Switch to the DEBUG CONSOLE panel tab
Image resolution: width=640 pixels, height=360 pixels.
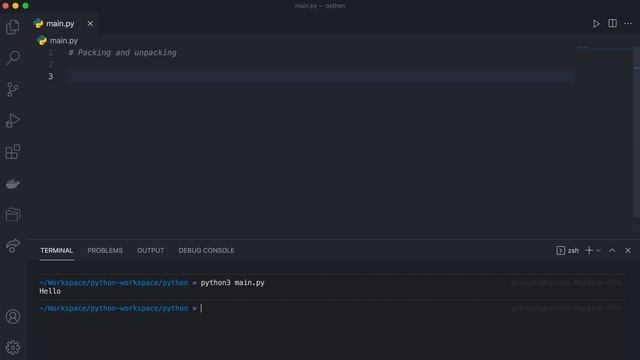[206, 251]
